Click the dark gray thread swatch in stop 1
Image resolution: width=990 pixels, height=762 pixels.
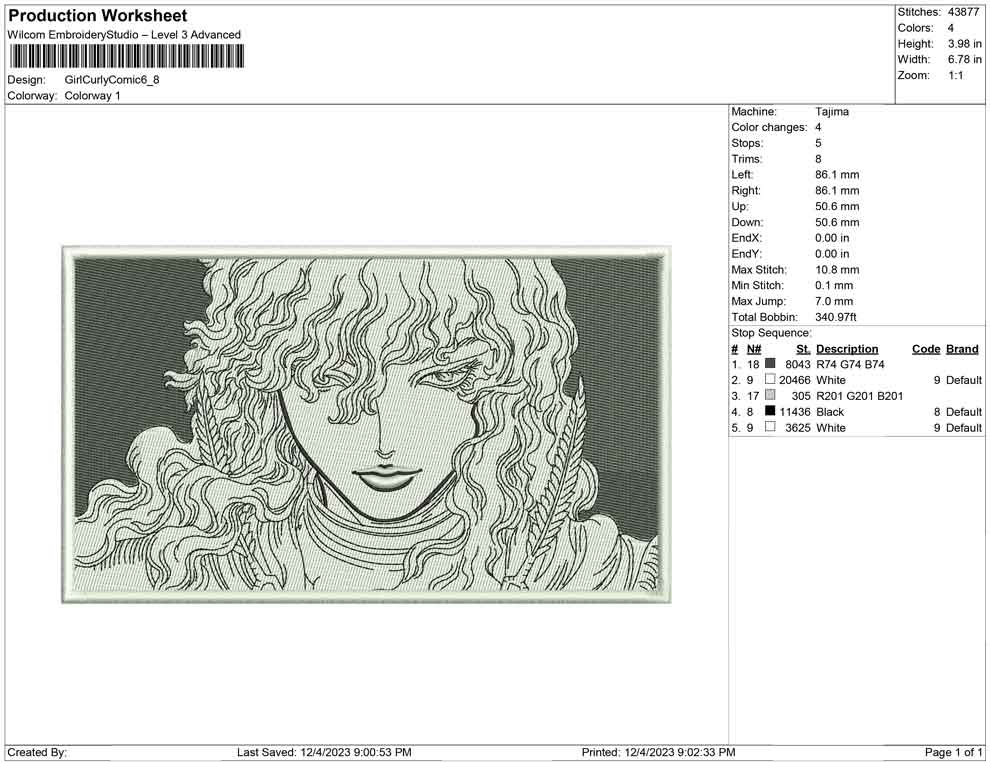click(x=770, y=364)
